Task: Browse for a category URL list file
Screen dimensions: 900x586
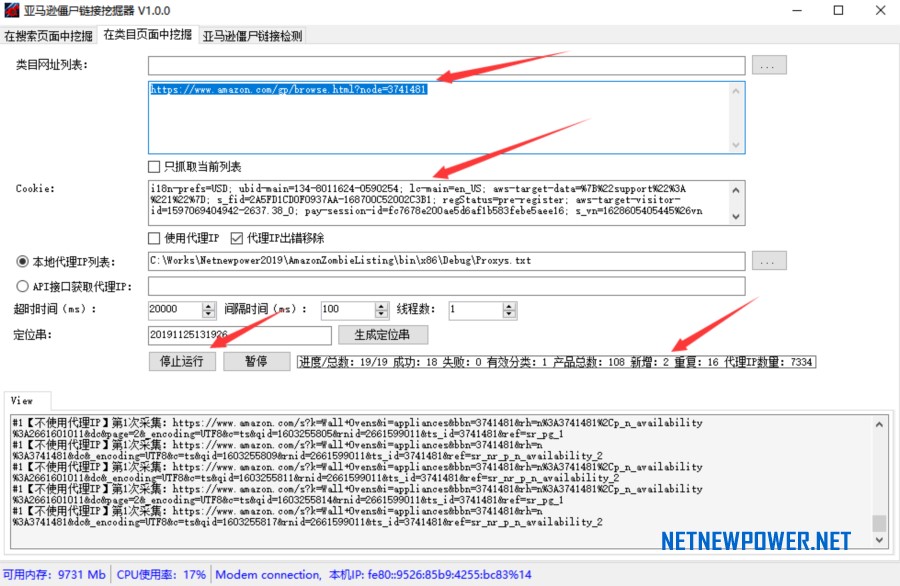Action: [x=769, y=65]
